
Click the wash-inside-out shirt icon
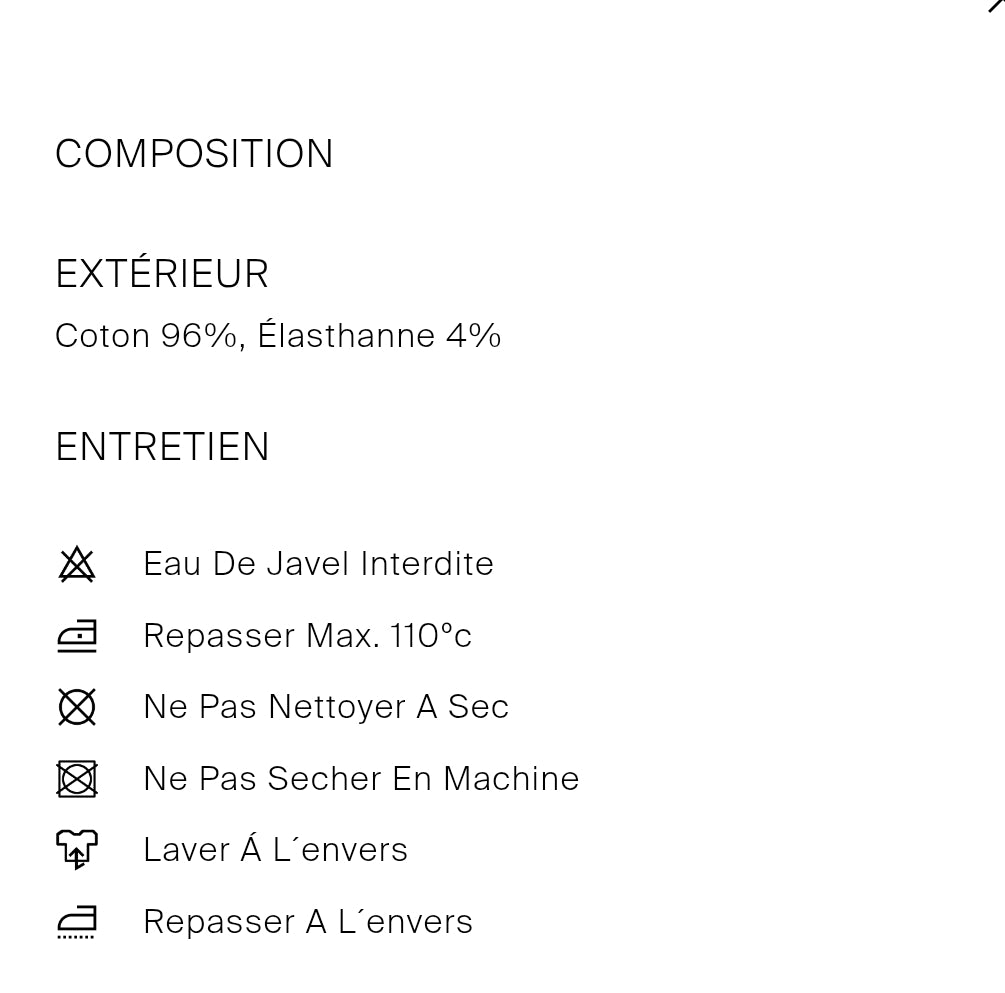77,850
